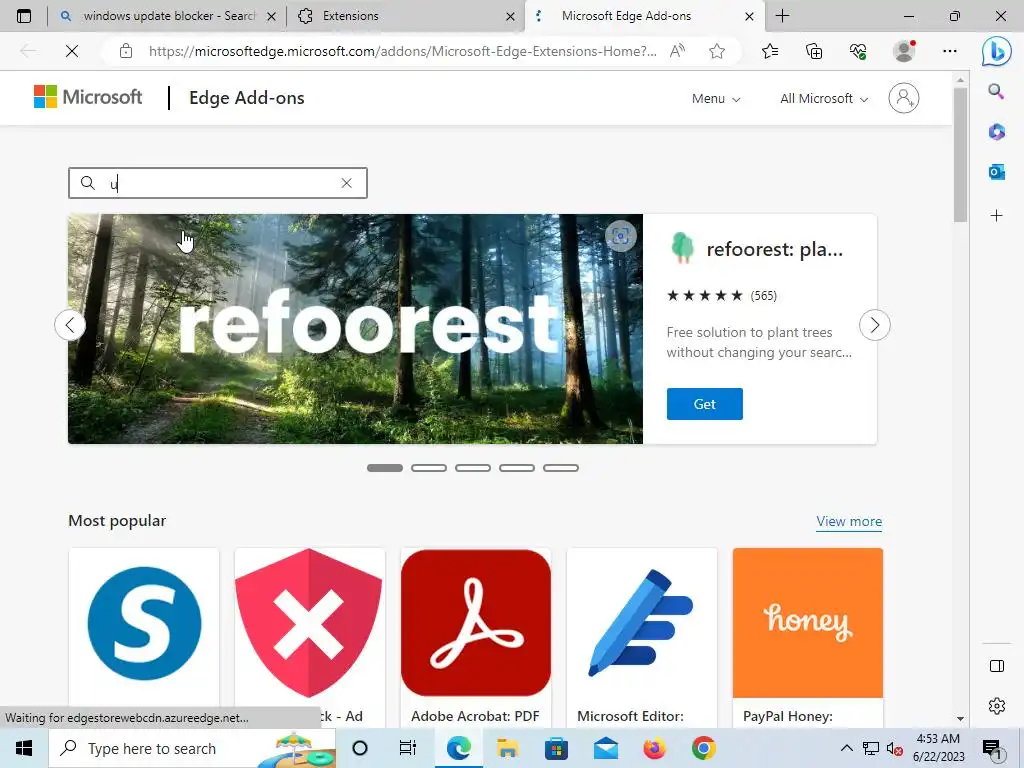
Task: Select the fifth carousel indicator
Action: click(x=561, y=468)
